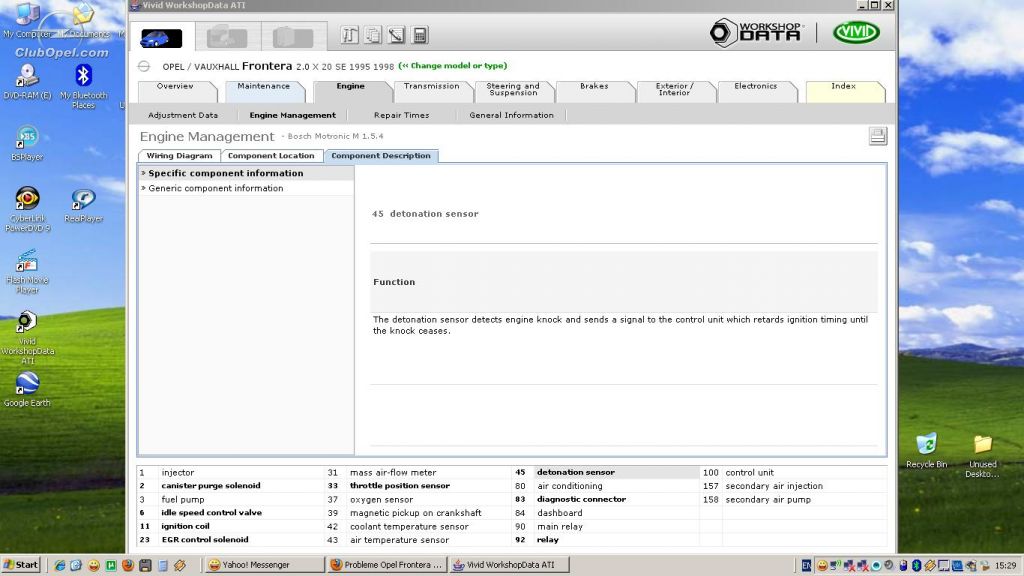Open CyberLink PowerDVD 9 desktop icon

coord(27,210)
